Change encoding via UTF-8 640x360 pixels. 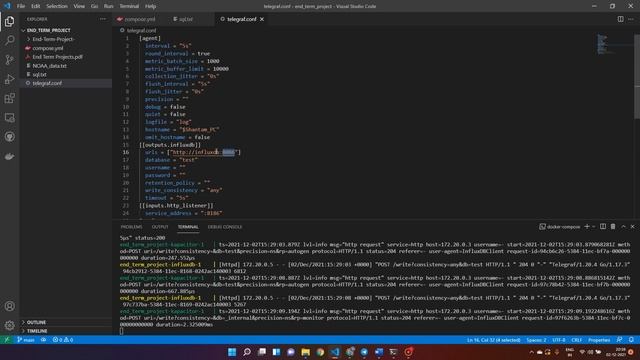point(559,340)
